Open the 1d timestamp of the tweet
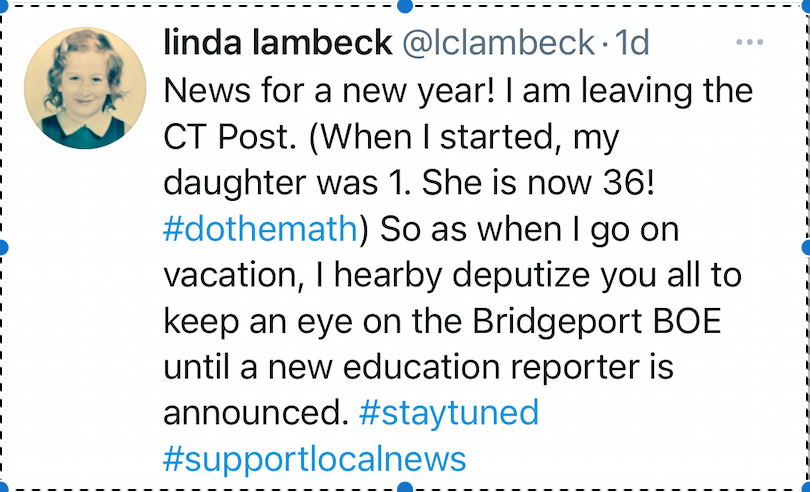810x492 pixels. coord(632,42)
